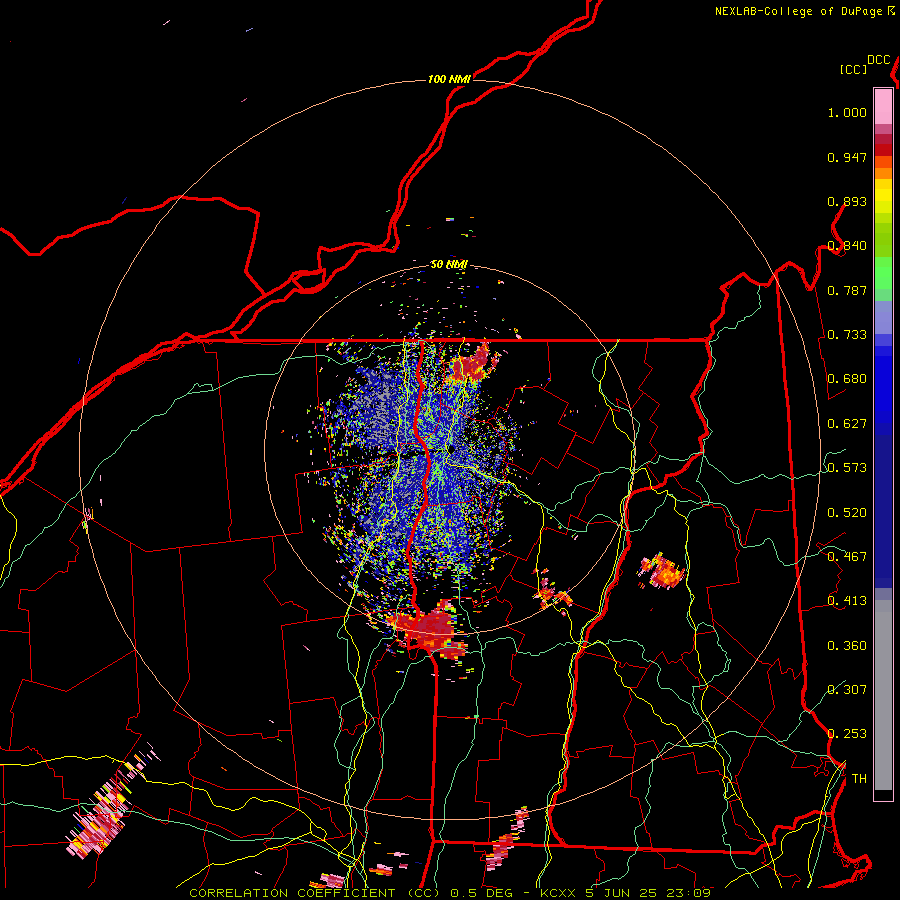Select the 0.947 value on the color scale
Screen dimensions: 900x900
click(x=847, y=157)
